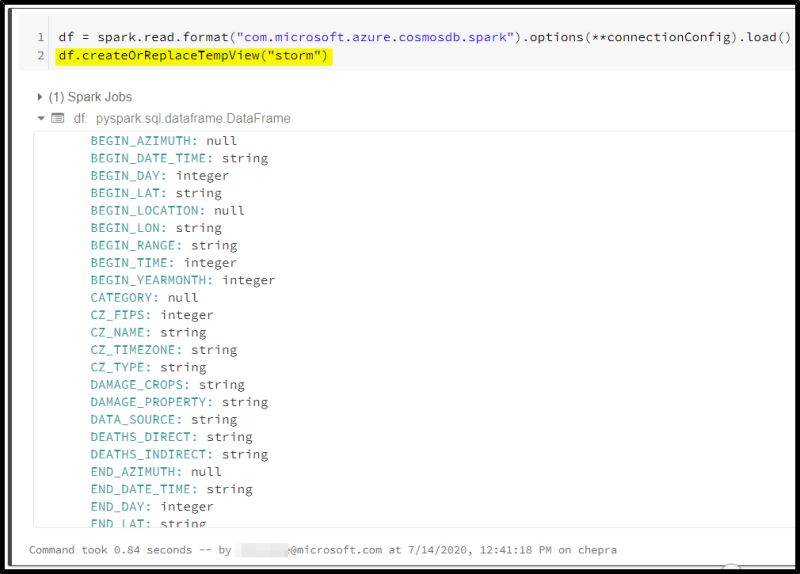The height and width of the screenshot is (574, 800).
Task: Click code line 1 with spark.read.format
Action: pyautogui.click(x=424, y=37)
